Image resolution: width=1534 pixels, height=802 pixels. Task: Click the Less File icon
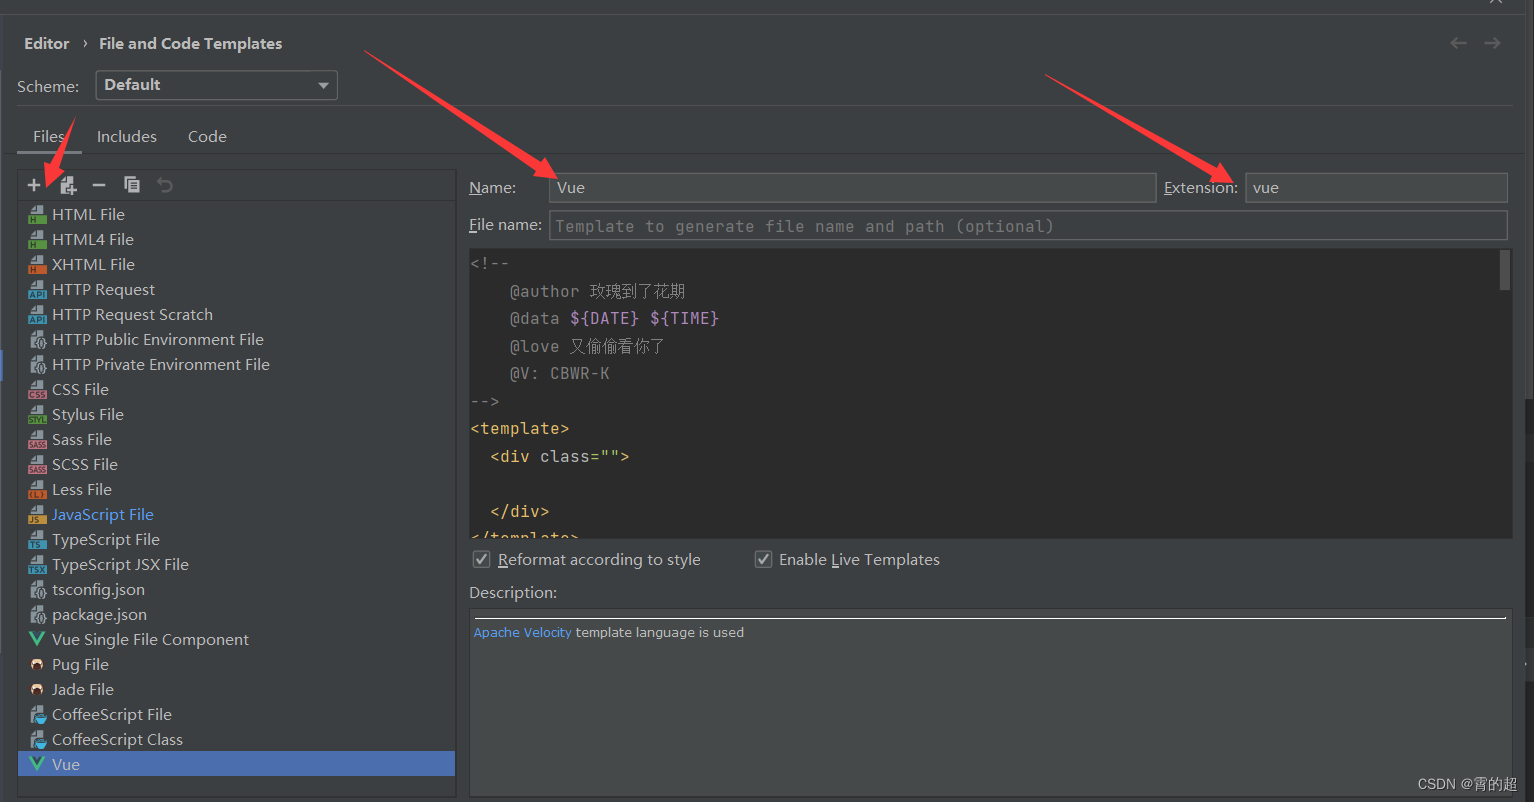pyautogui.click(x=37, y=489)
